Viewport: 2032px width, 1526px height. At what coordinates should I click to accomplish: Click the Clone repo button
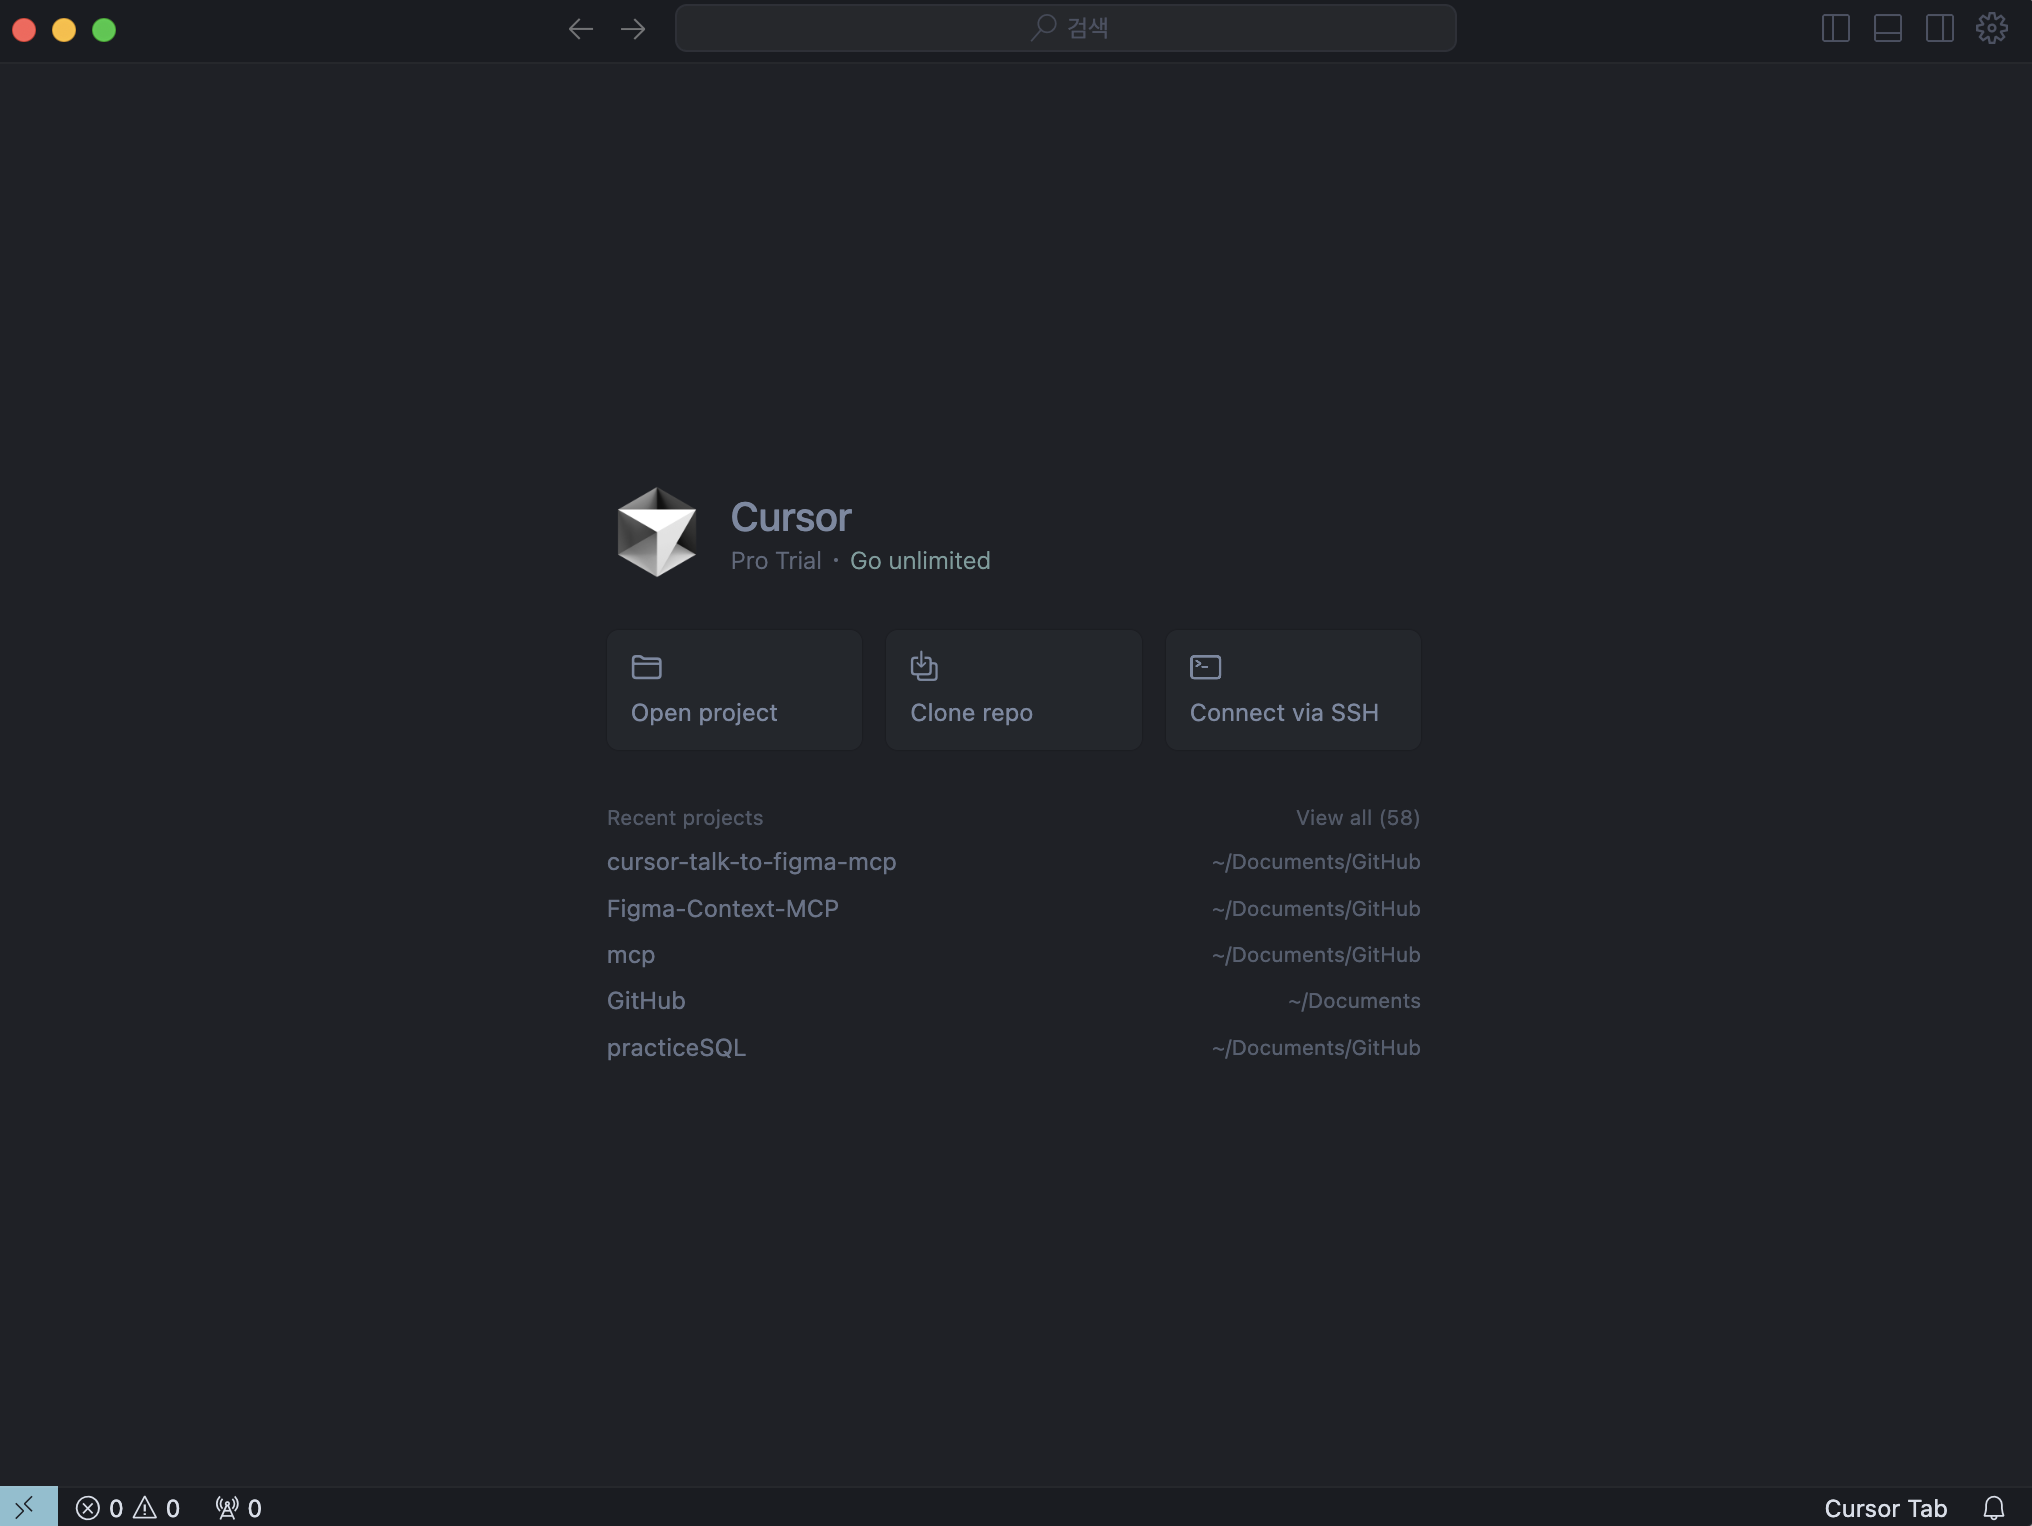tap(1013, 690)
